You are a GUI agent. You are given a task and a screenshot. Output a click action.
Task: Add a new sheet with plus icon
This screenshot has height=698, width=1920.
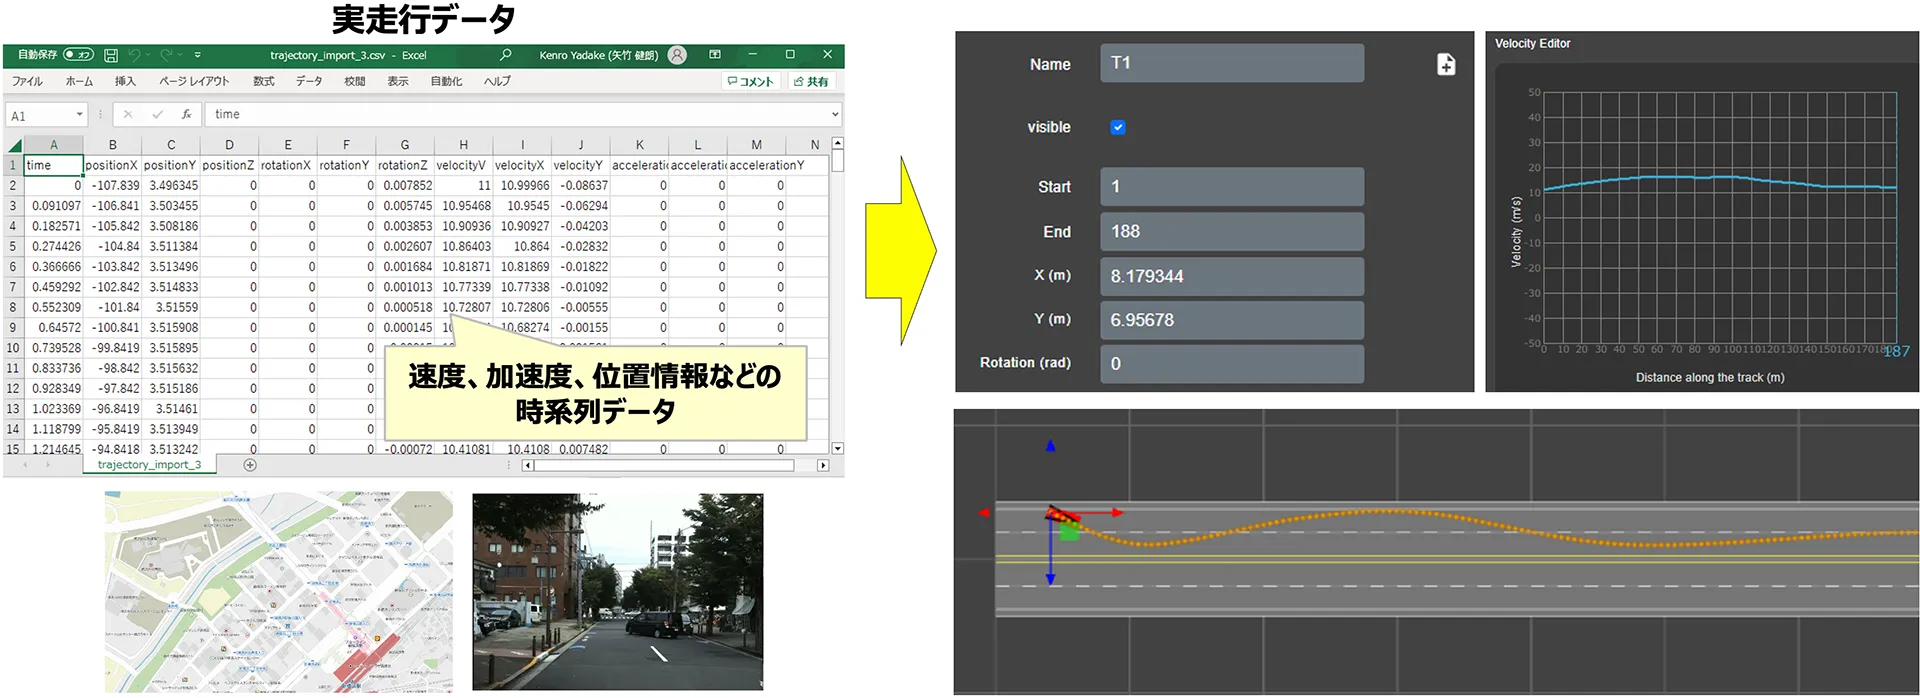point(250,465)
